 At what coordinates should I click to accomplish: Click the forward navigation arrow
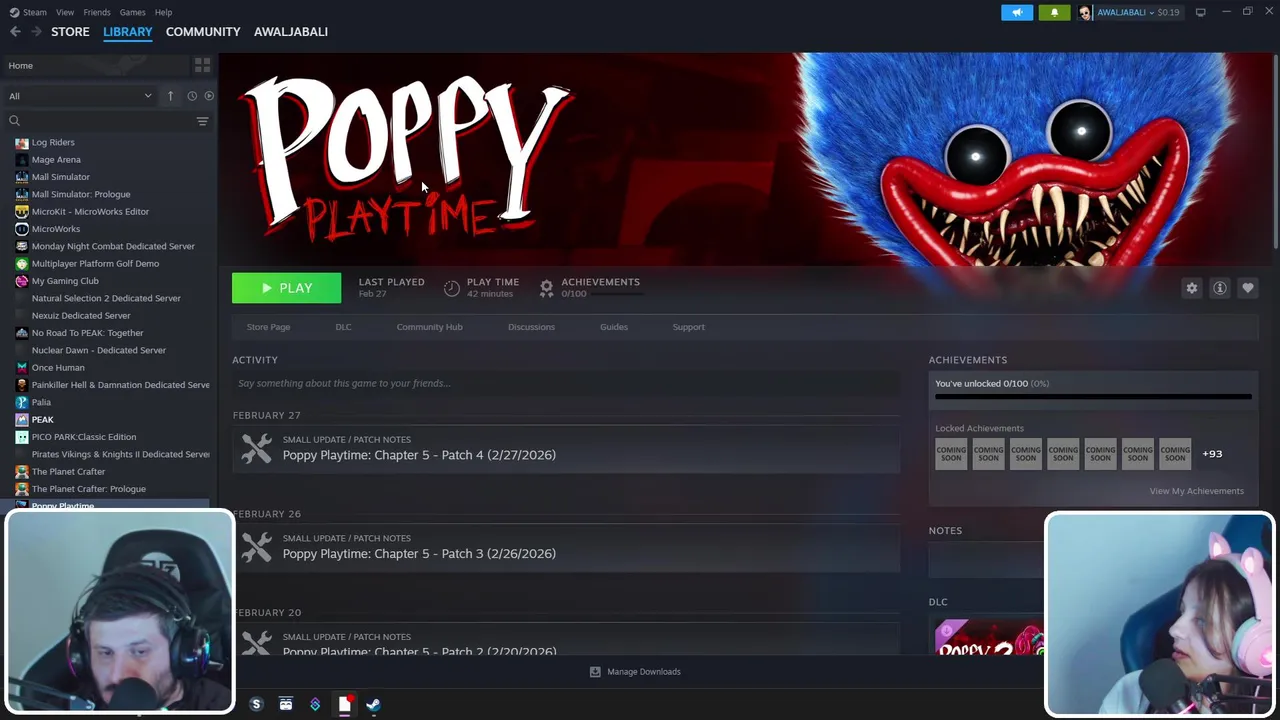[x=37, y=32]
